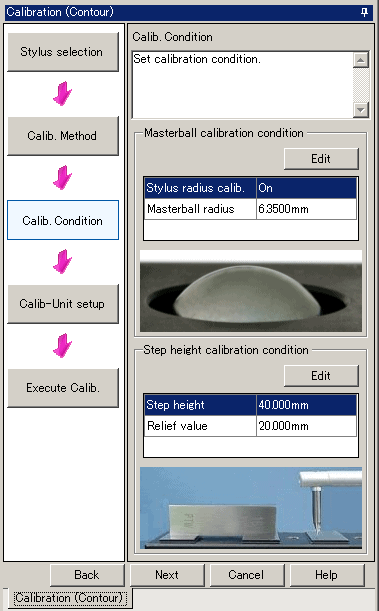The width and height of the screenshot is (379, 611).
Task: Click pink arrow below Stylus selection
Action: pyautogui.click(x=62, y=94)
